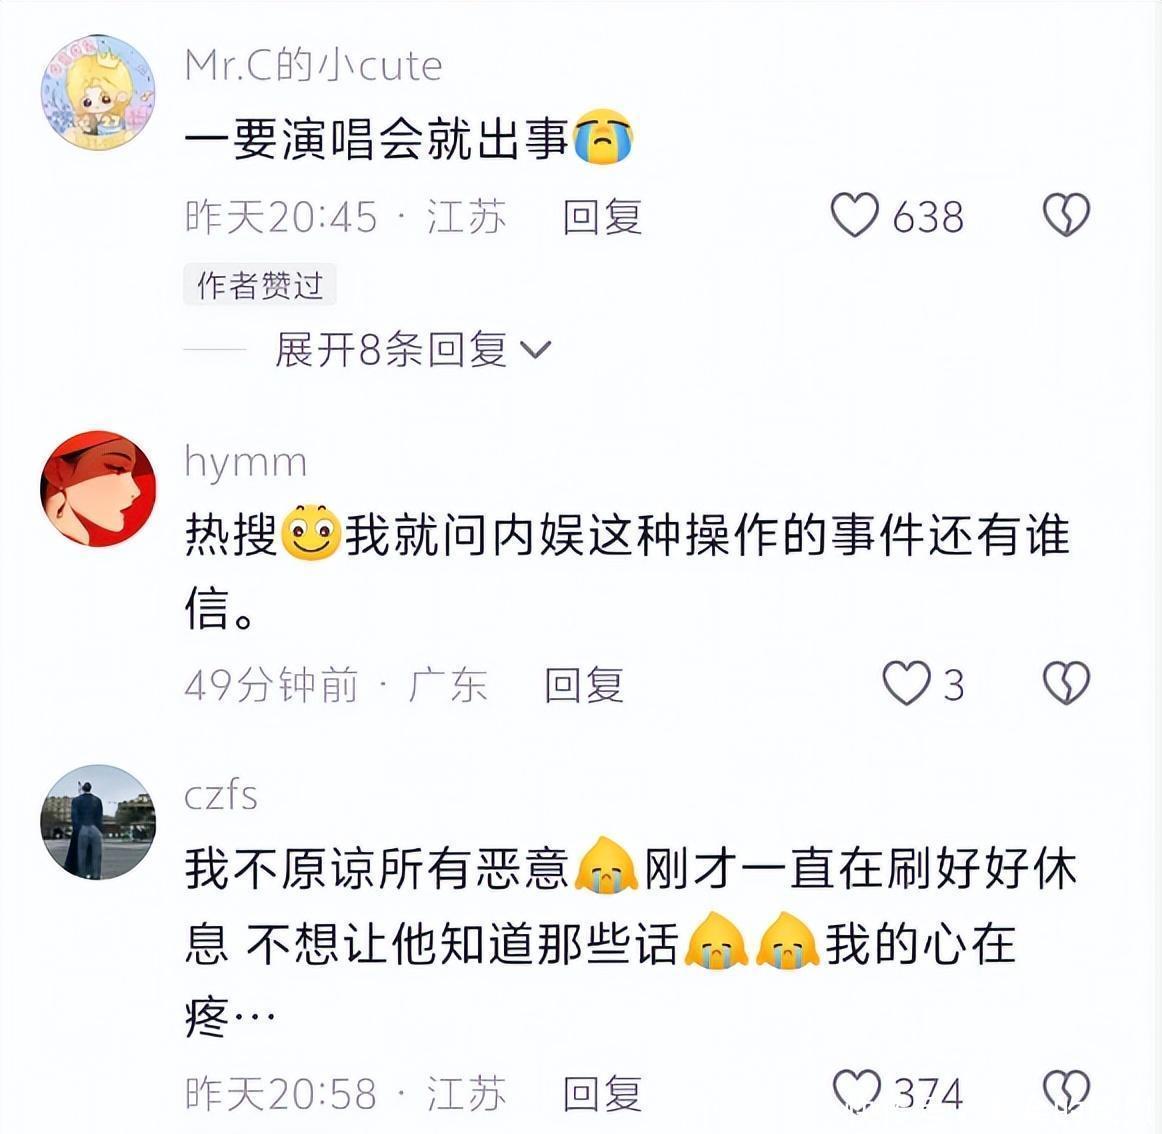Click username hymm
This screenshot has height=1134, width=1162.
[245, 463]
